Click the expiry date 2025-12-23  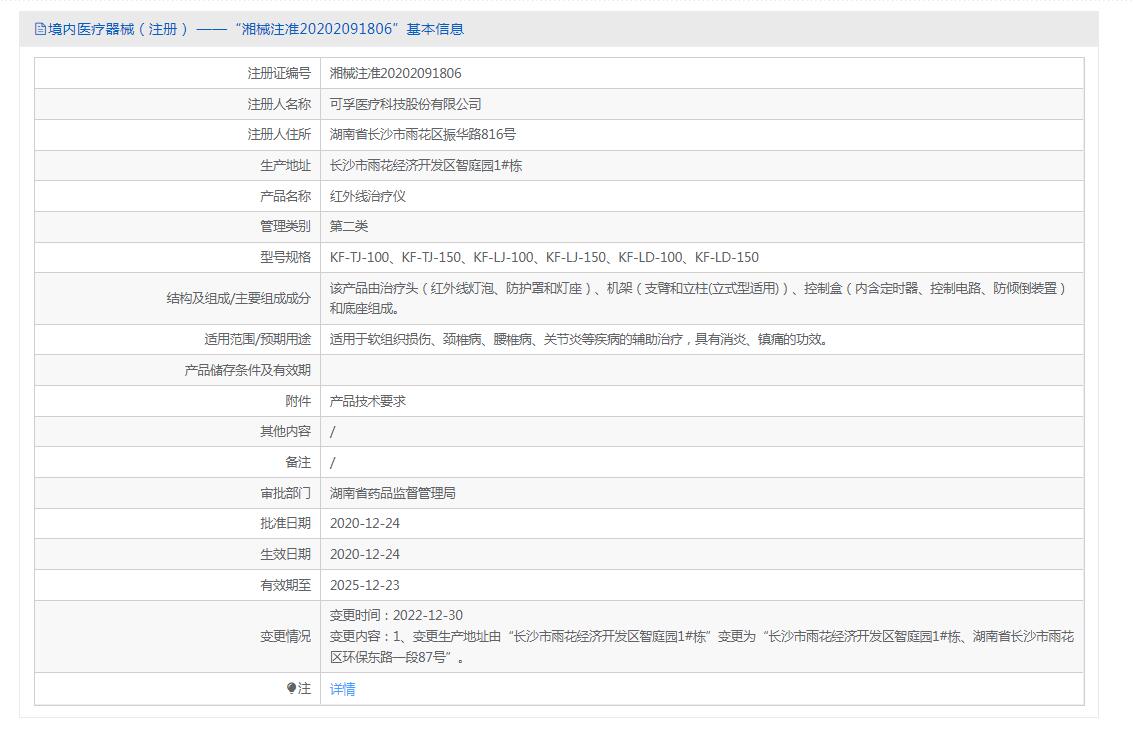[x=365, y=585]
